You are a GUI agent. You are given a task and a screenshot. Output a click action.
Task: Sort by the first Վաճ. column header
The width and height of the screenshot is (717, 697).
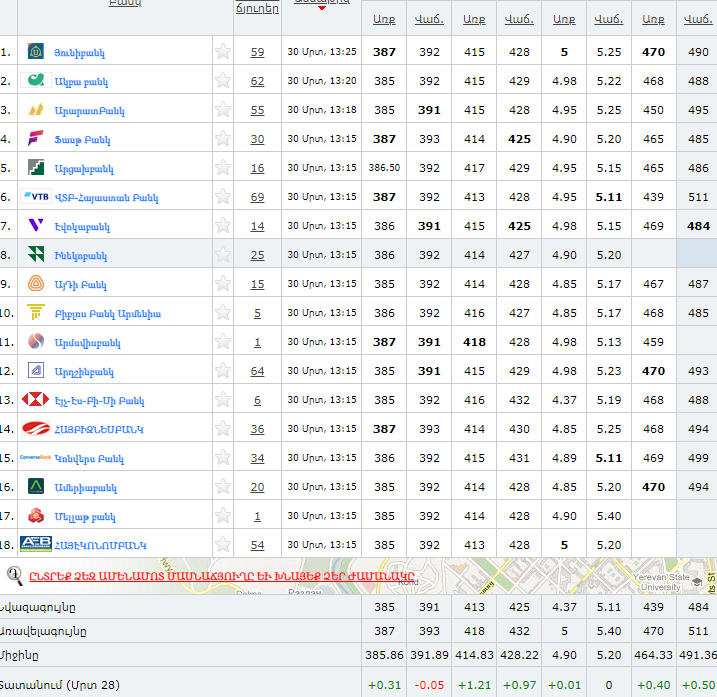(429, 20)
